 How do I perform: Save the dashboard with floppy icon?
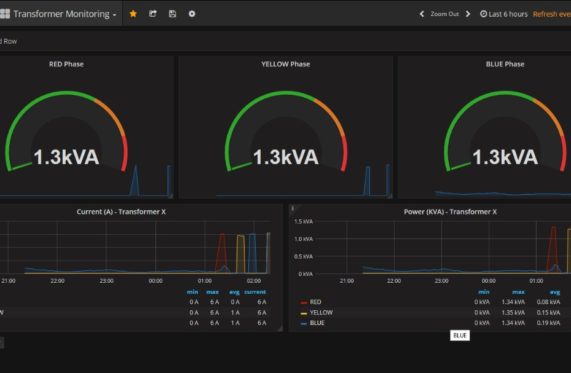click(x=172, y=14)
